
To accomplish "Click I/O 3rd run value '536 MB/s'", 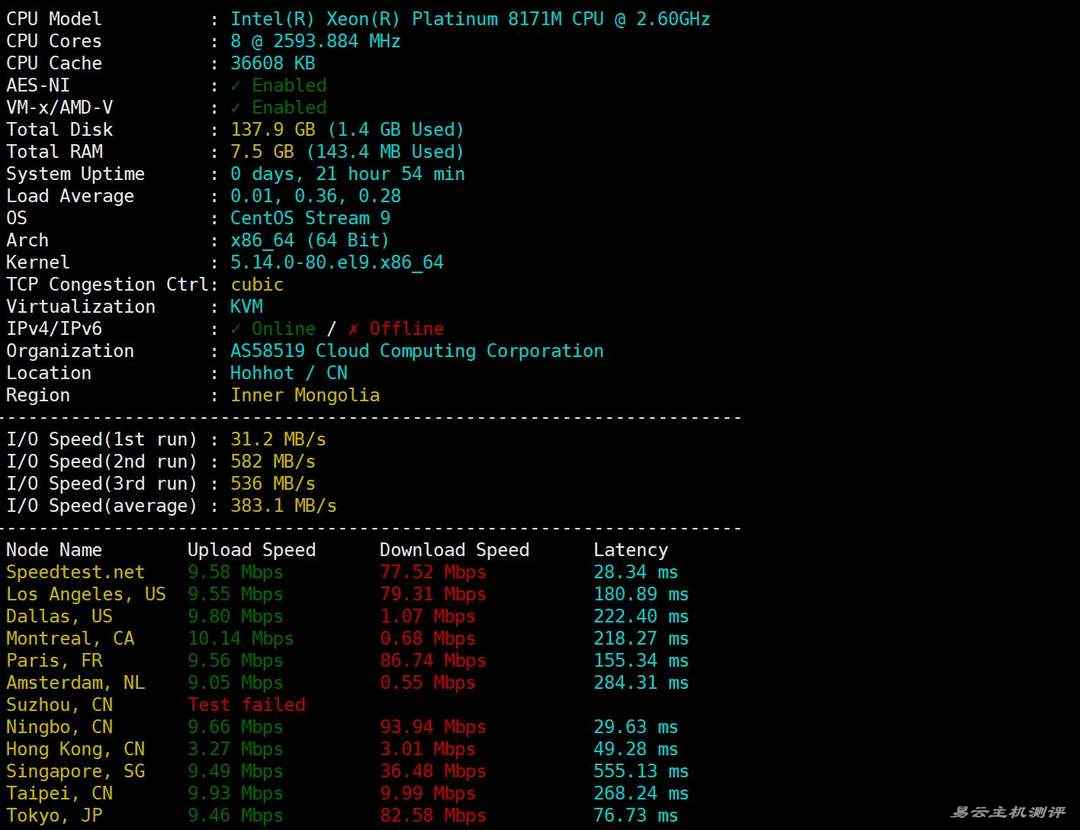I will pyautogui.click(x=273, y=484).
